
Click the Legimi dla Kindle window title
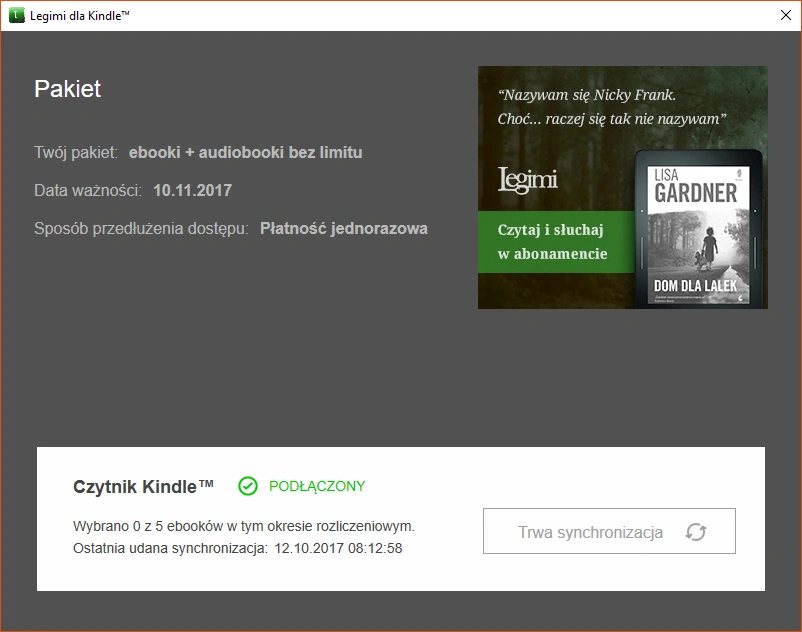coord(79,16)
